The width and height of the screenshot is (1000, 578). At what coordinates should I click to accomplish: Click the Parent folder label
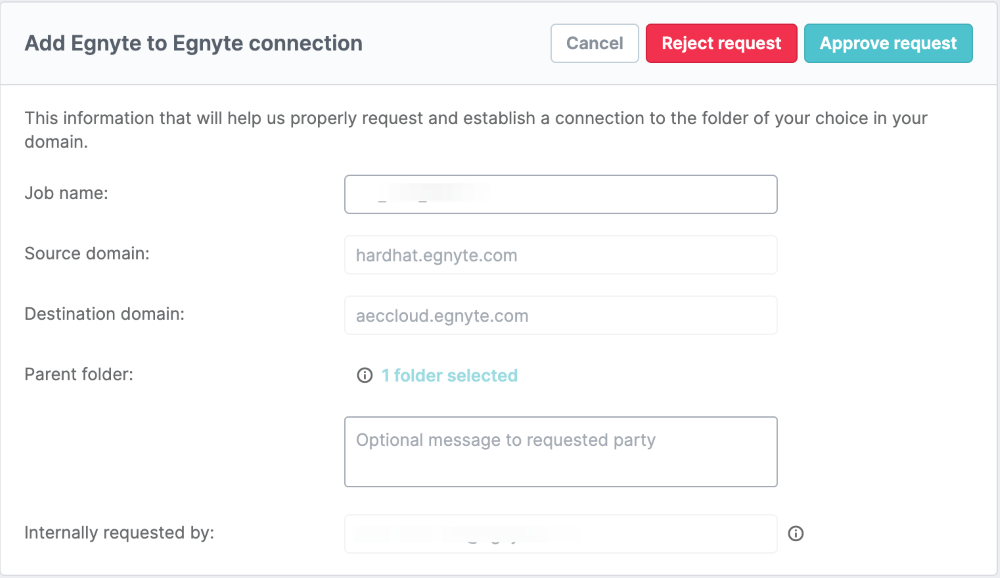click(x=78, y=374)
